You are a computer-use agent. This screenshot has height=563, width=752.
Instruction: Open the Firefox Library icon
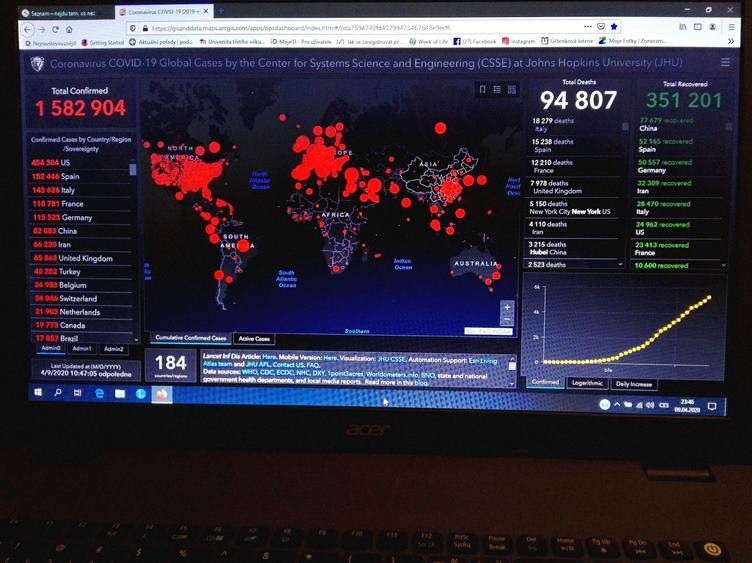682,27
